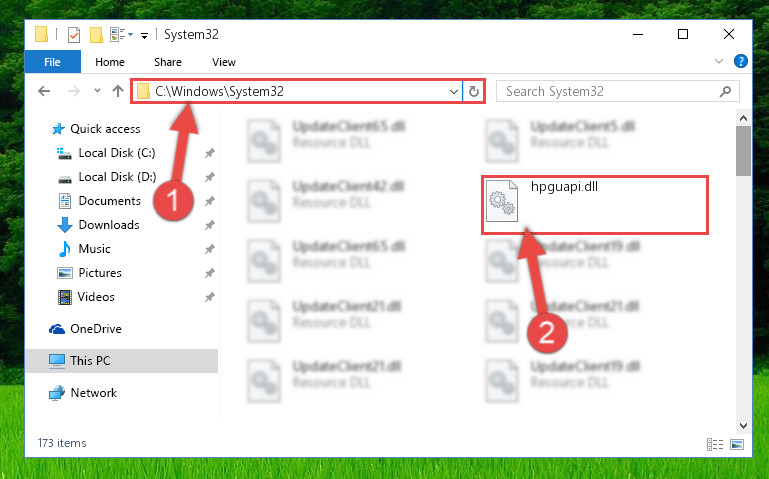
Task: Expand the ribbon with the chevron
Action: (719, 61)
